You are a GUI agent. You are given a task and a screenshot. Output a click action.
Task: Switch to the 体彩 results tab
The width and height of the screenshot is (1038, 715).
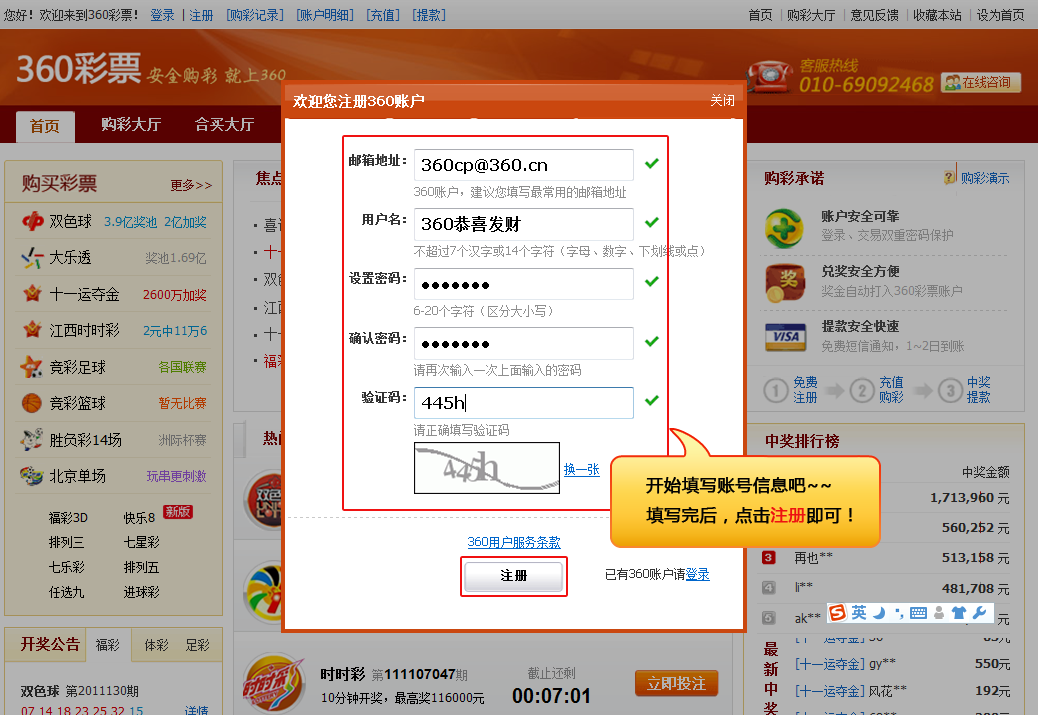click(156, 645)
